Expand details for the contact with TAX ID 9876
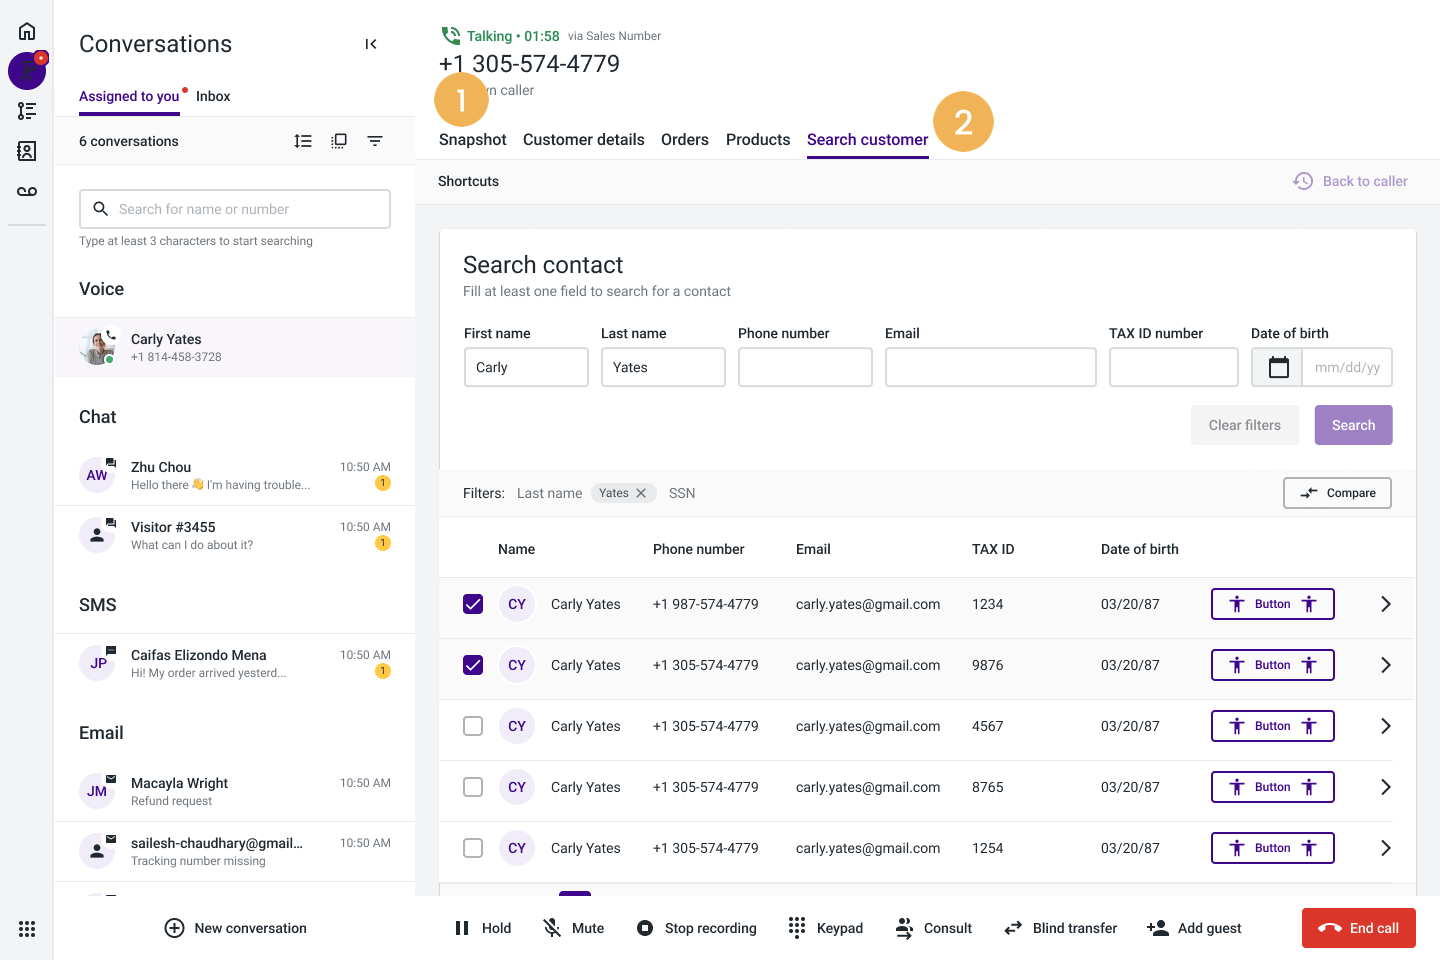1440x960 pixels. 1386,664
